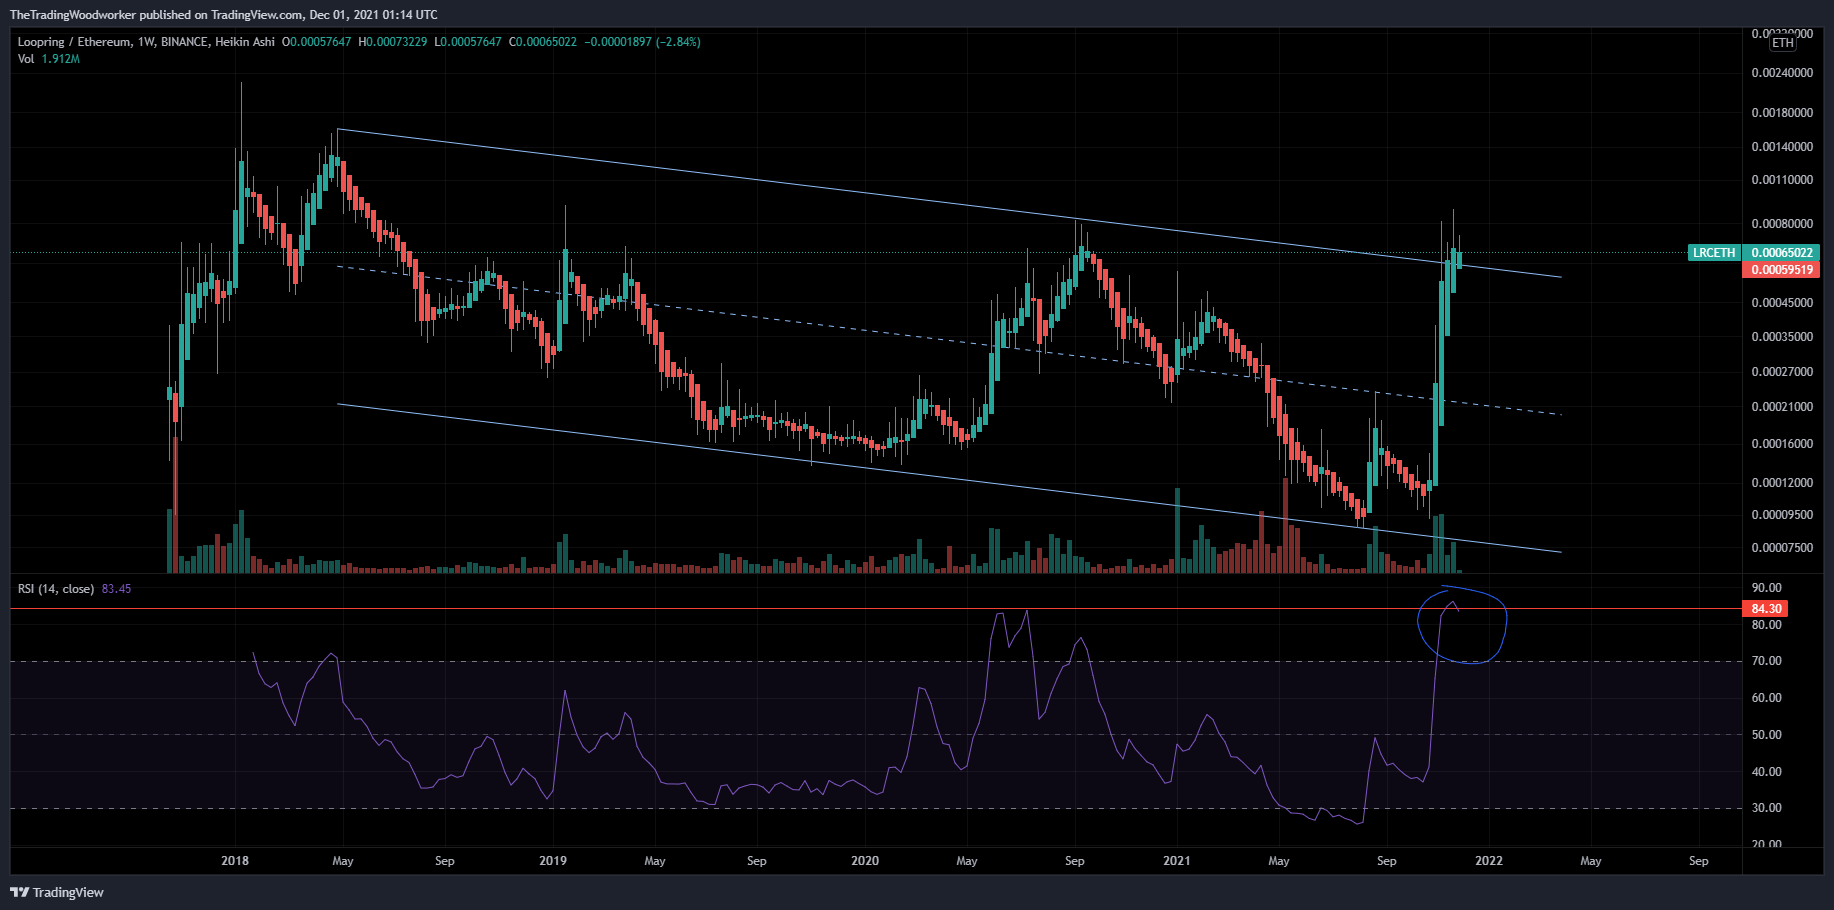The height and width of the screenshot is (910, 1834).
Task: Click the 0.00045000 price scale label
Action: click(1782, 303)
